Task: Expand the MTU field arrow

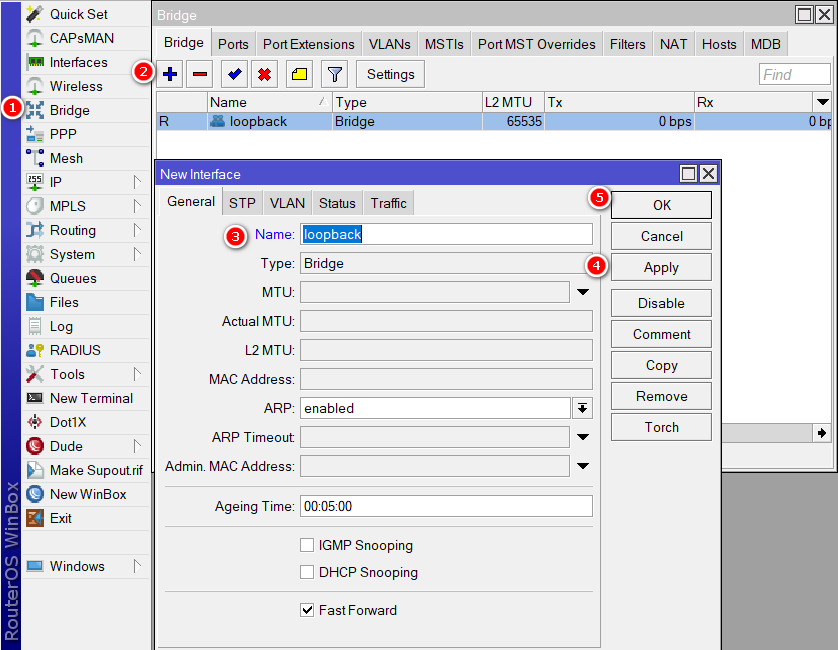Action: (x=582, y=293)
